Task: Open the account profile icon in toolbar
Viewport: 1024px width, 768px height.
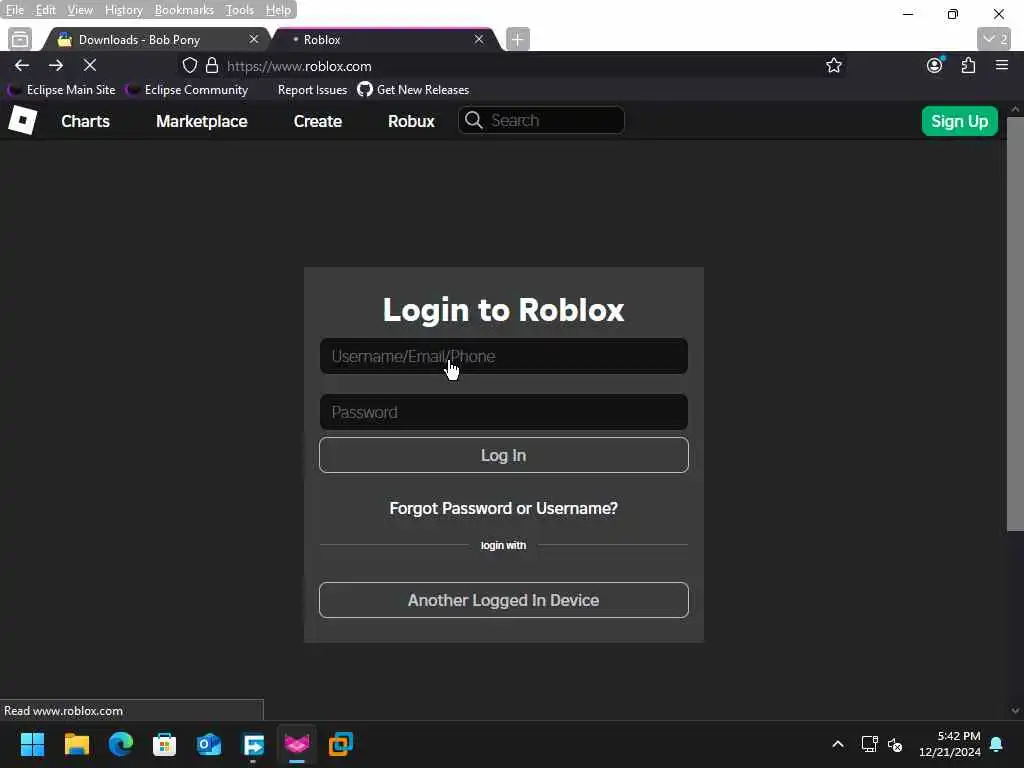Action: point(935,65)
